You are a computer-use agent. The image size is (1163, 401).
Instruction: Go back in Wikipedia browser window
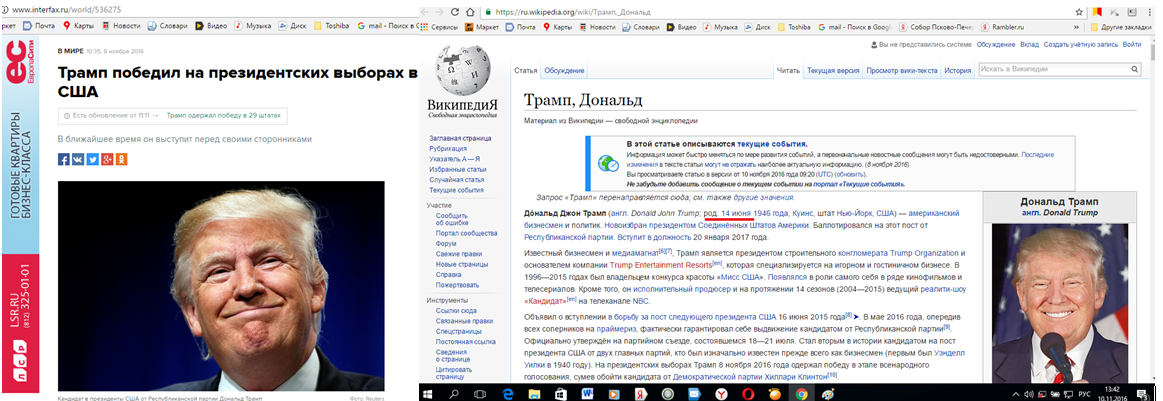pyautogui.click(x=424, y=13)
